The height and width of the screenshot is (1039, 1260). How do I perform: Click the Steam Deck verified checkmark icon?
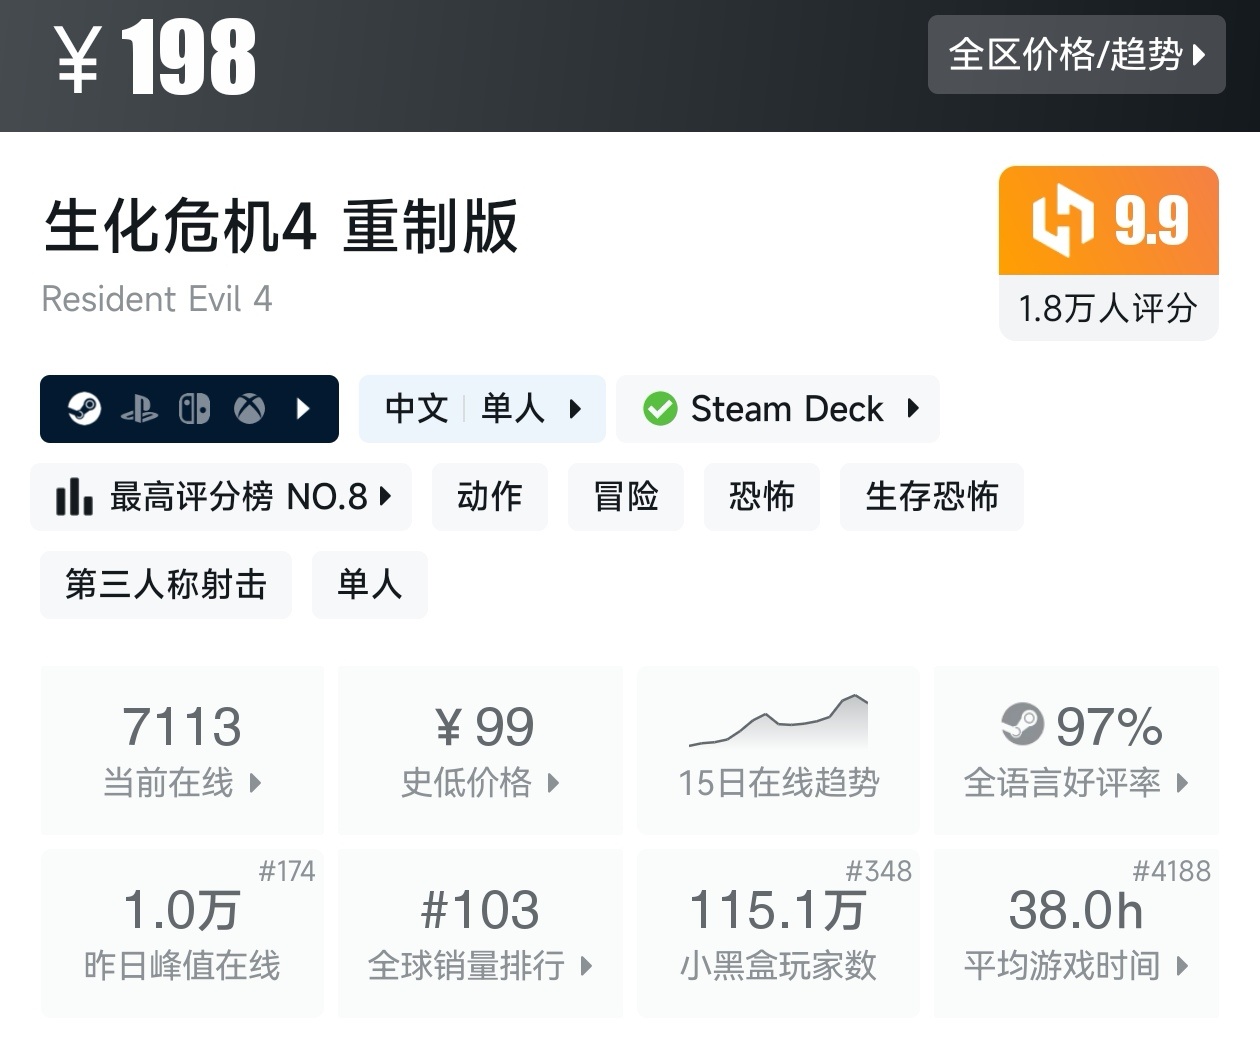(660, 409)
